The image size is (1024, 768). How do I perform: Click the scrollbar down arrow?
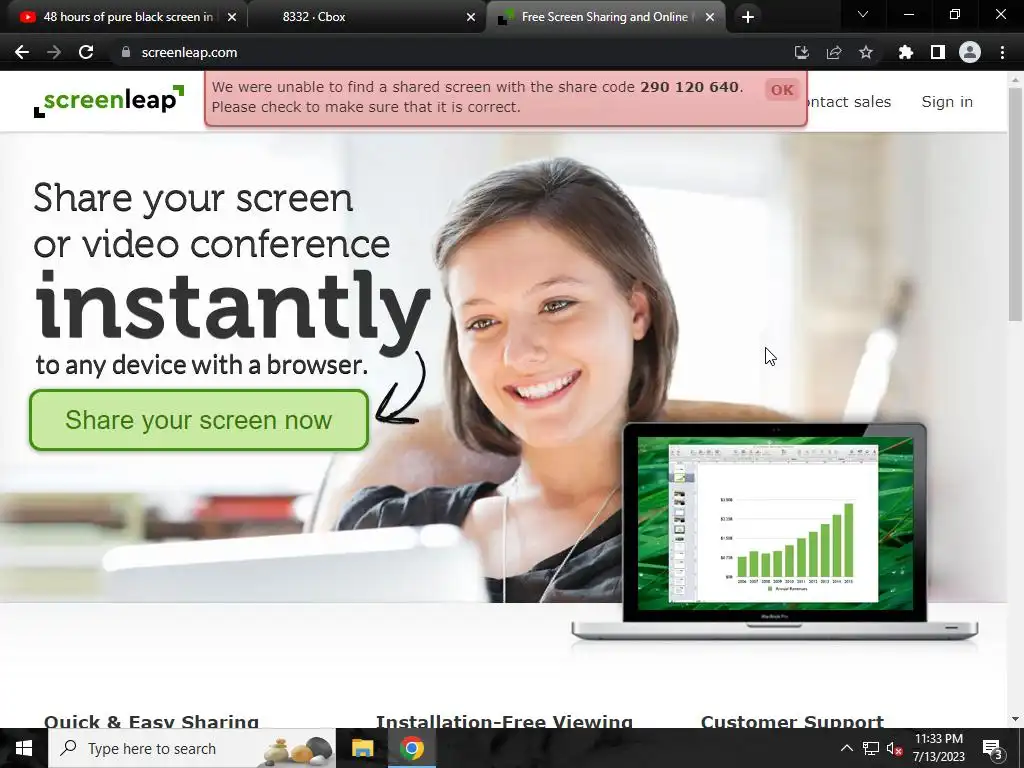(1014, 719)
